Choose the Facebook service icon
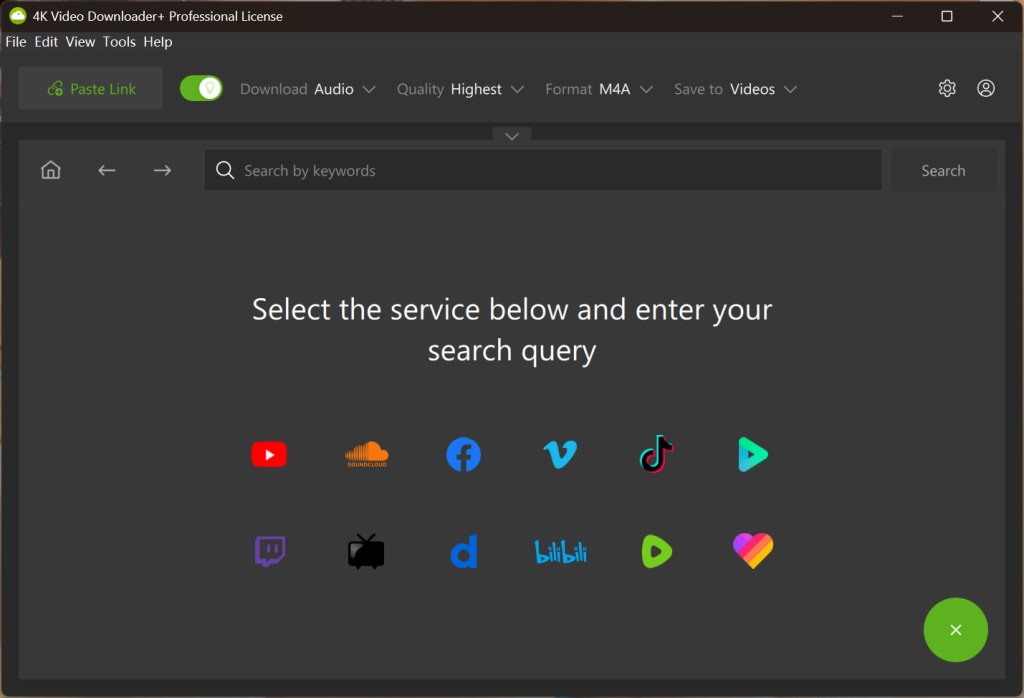The height and width of the screenshot is (698, 1024). tap(464, 454)
